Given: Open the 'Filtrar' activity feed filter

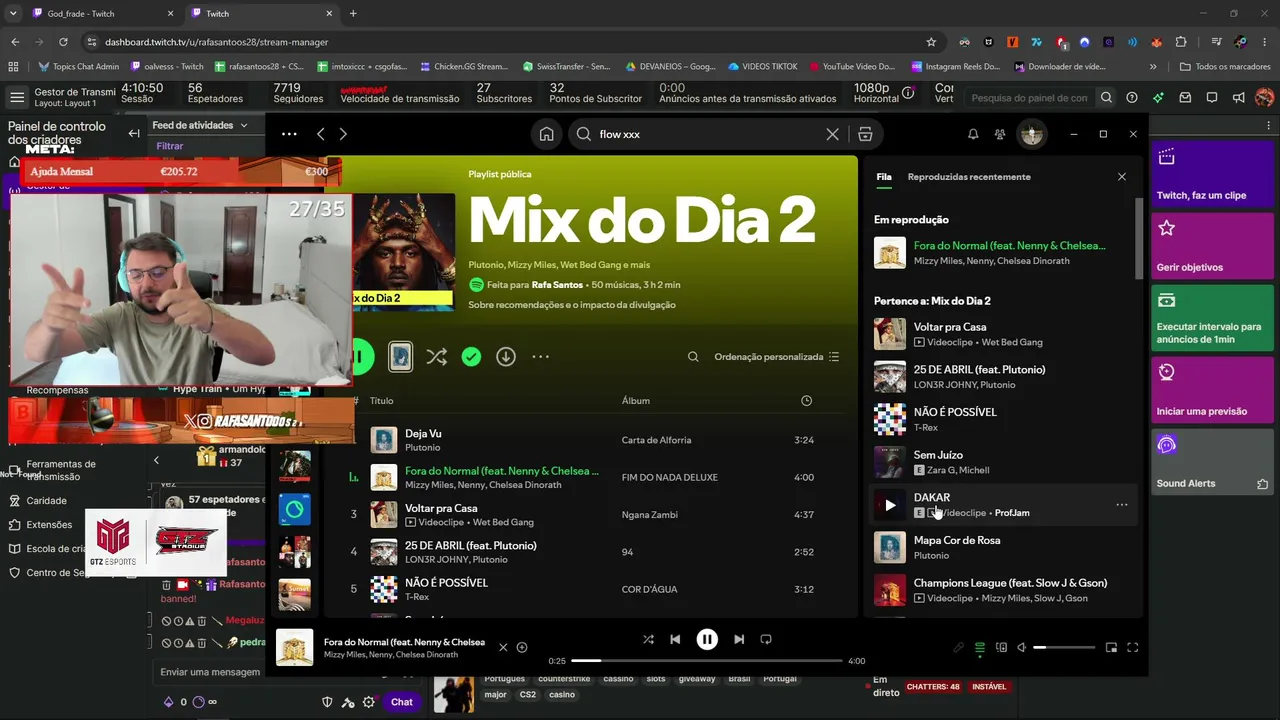Looking at the screenshot, I should click(170, 146).
